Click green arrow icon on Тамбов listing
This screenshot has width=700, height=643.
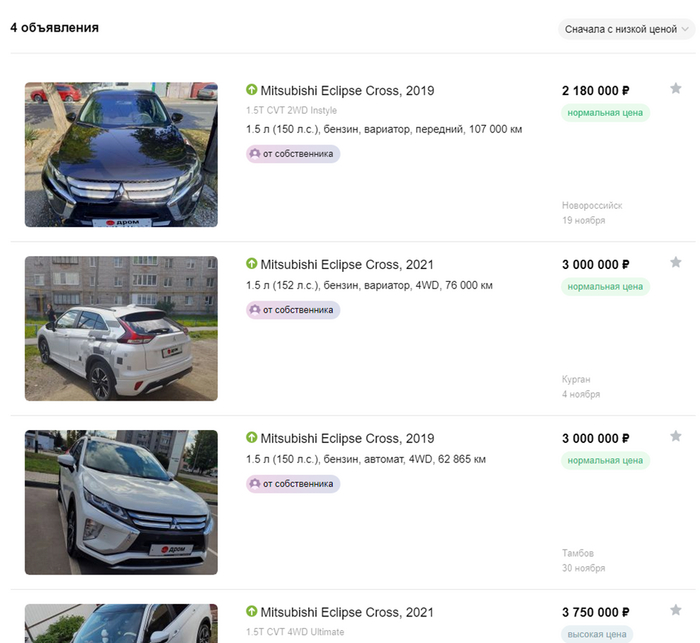click(252, 438)
